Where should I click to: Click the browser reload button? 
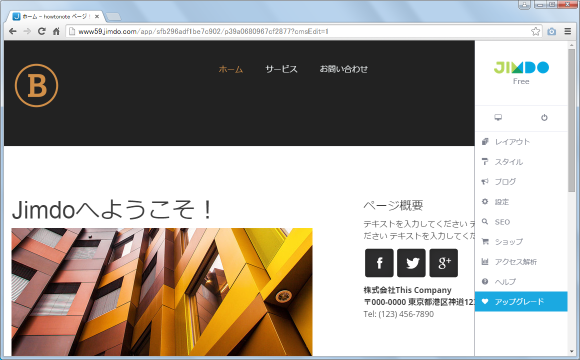(42, 31)
